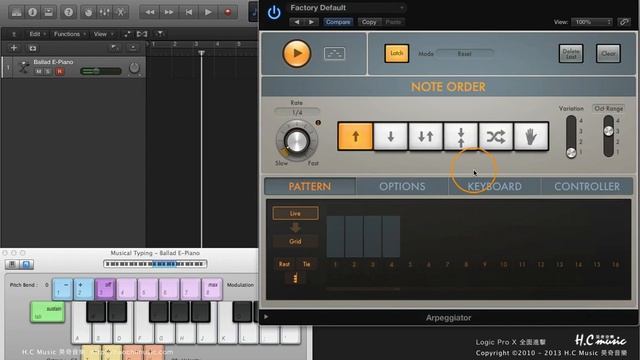Expand the Arpeggiator bottom disclosure triangle

pyautogui.click(x=266, y=317)
